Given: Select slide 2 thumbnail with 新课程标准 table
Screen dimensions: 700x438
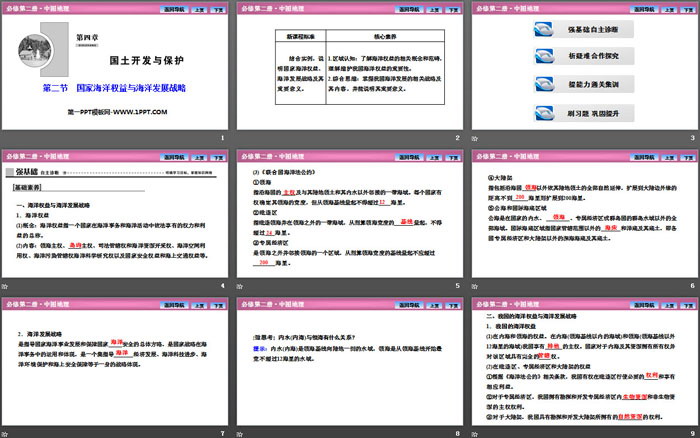Looking at the screenshot, I should [349, 72].
